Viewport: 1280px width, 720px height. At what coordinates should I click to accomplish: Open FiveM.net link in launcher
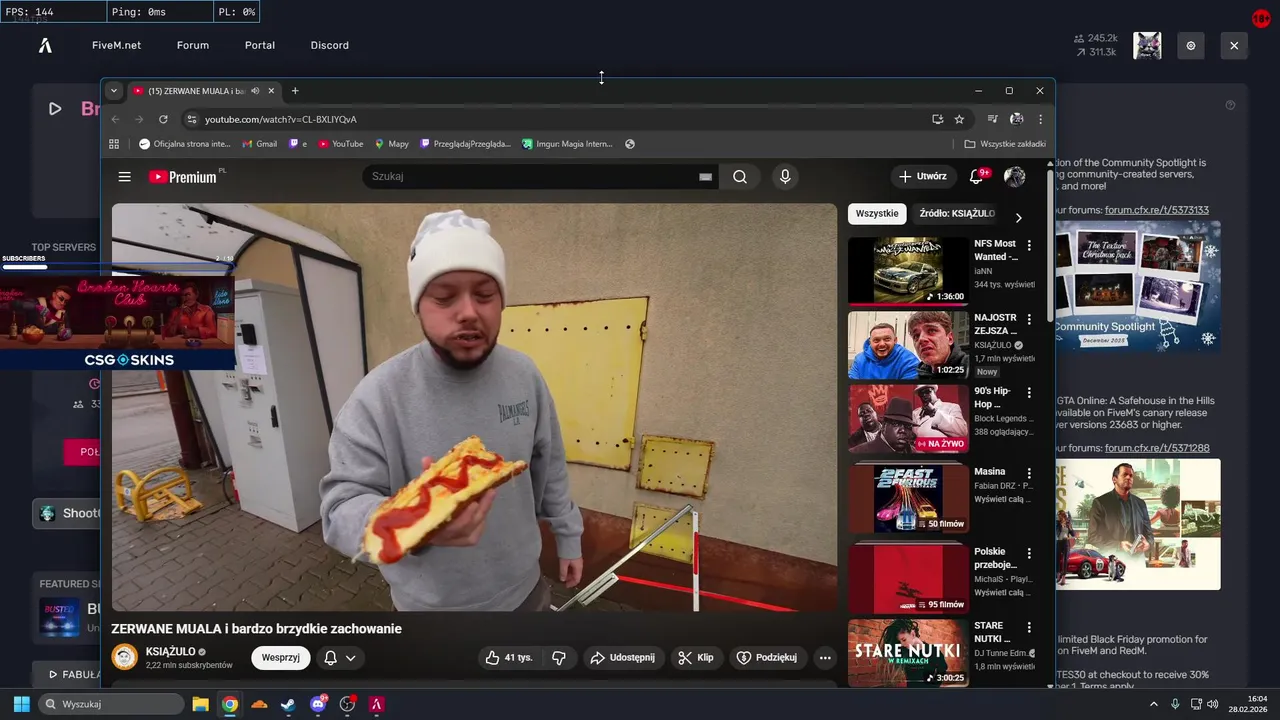(116, 46)
